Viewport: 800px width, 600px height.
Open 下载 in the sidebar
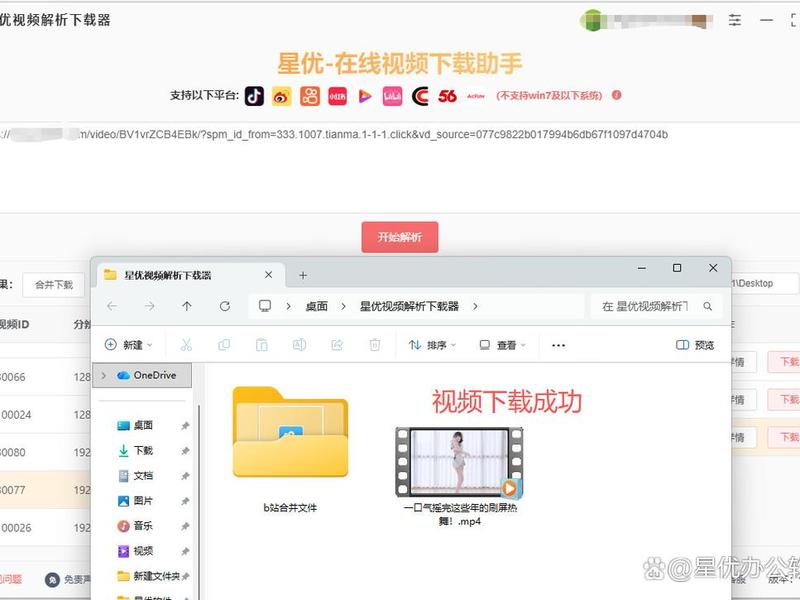tap(143, 450)
